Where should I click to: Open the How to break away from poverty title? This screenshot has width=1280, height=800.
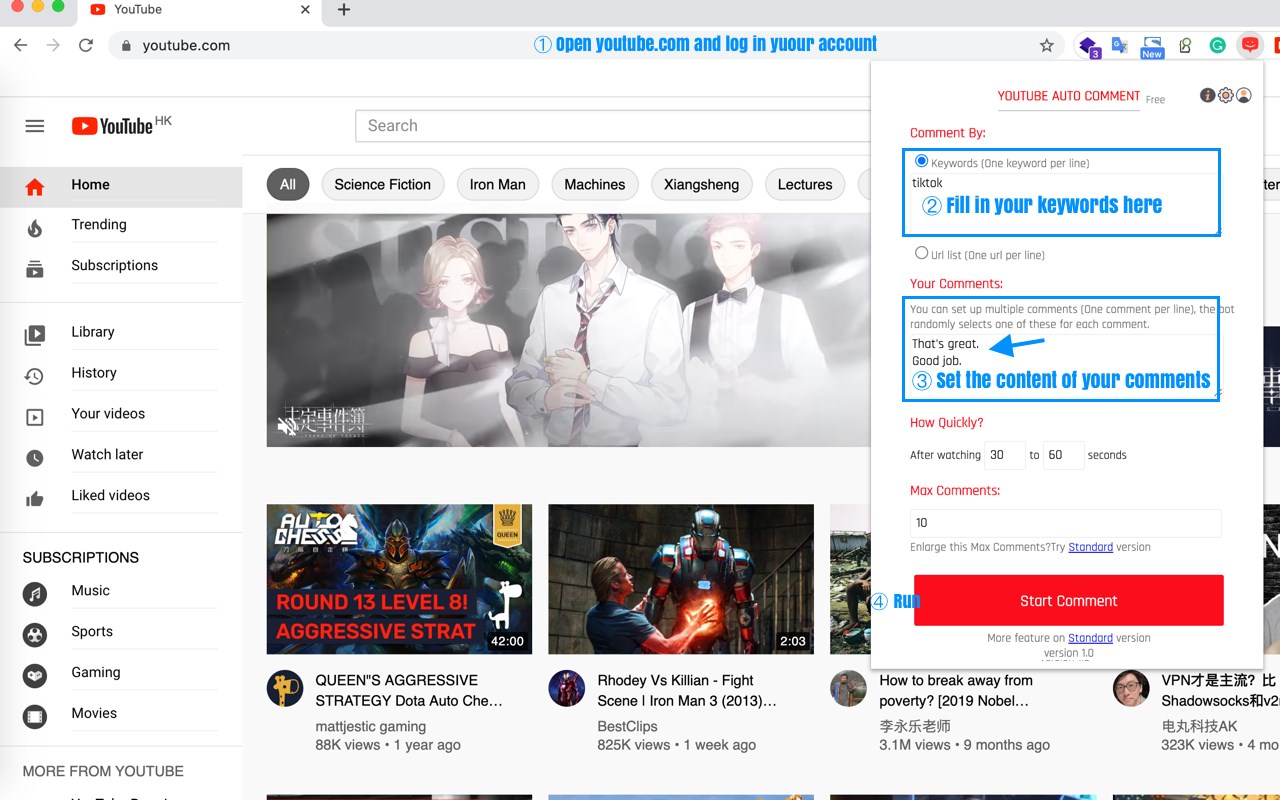(956, 691)
